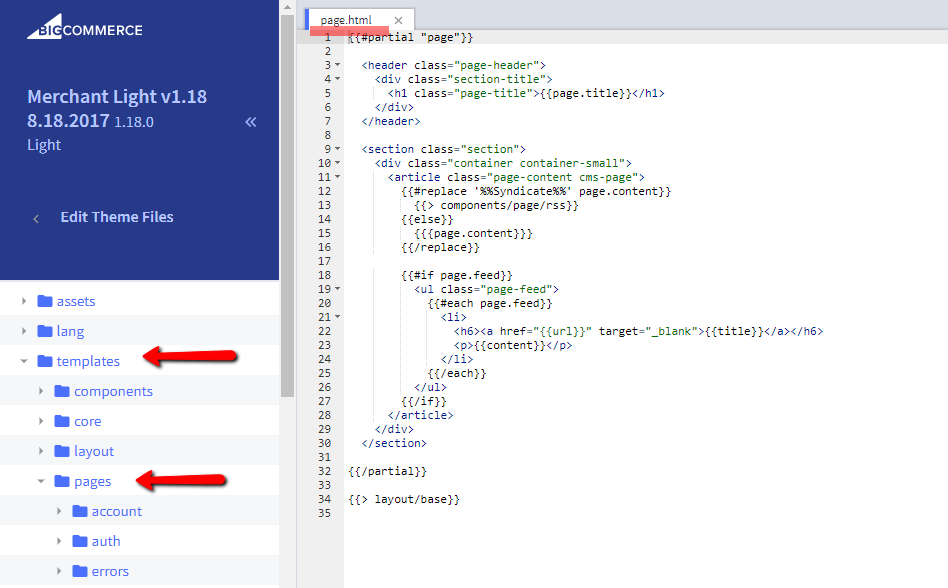Image resolution: width=948 pixels, height=588 pixels.
Task: Click the account tree label
Action: point(117,511)
